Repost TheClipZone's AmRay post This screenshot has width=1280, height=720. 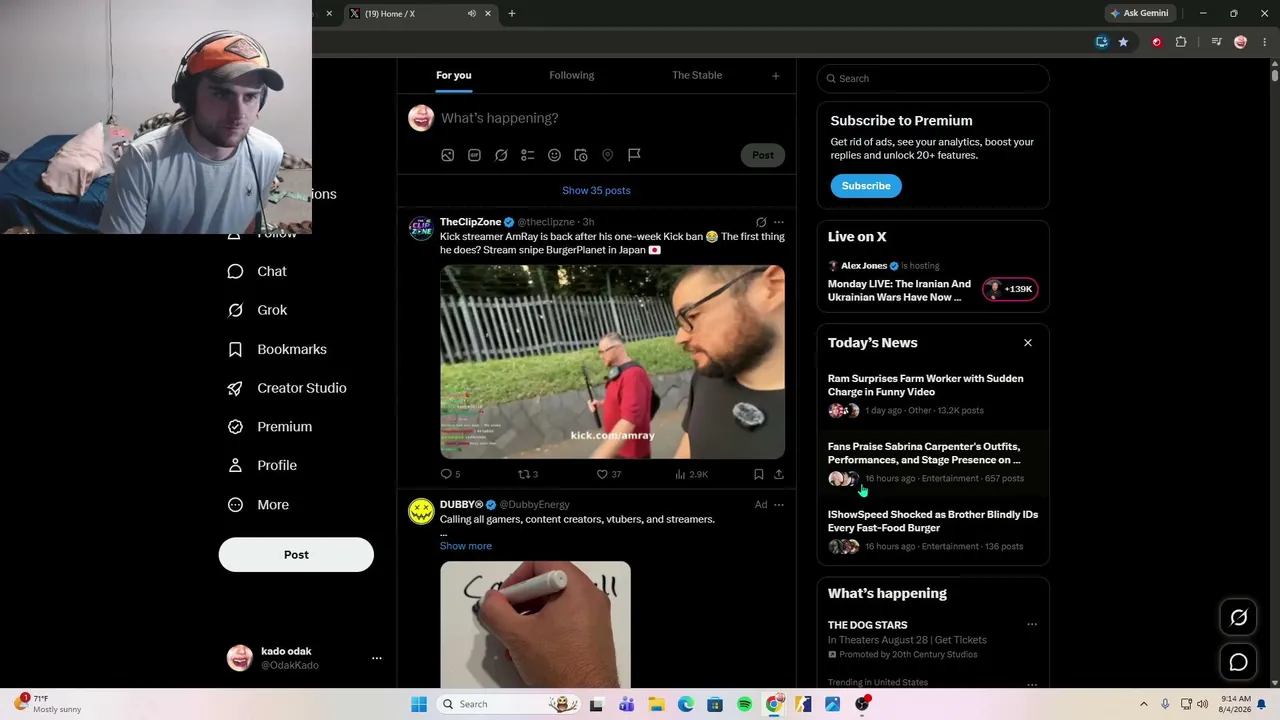[528, 474]
